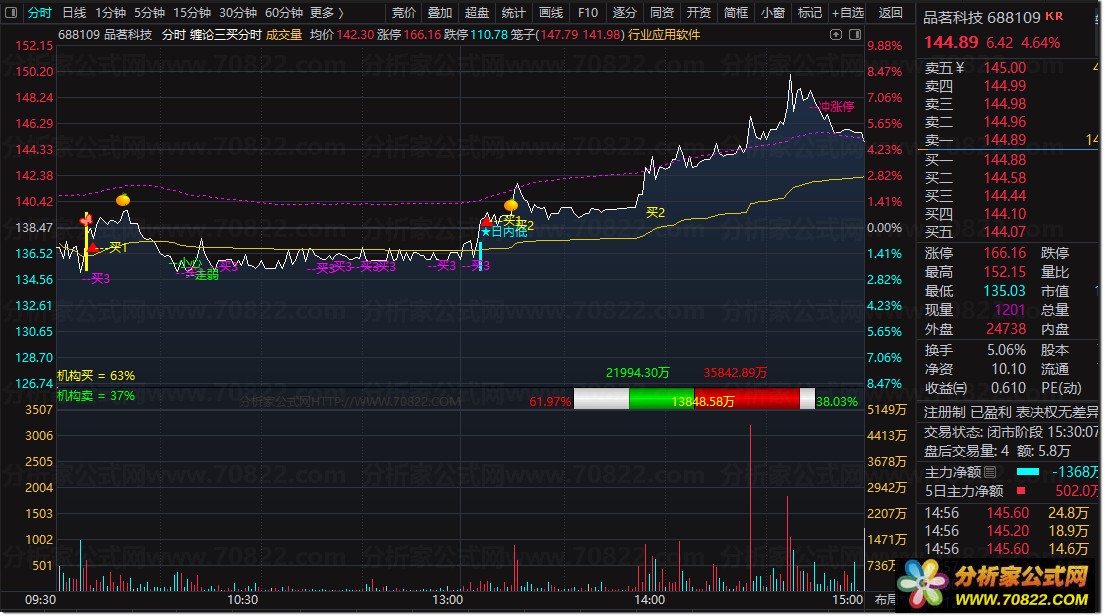Click the green 走弱 signal label

(x=206, y=275)
